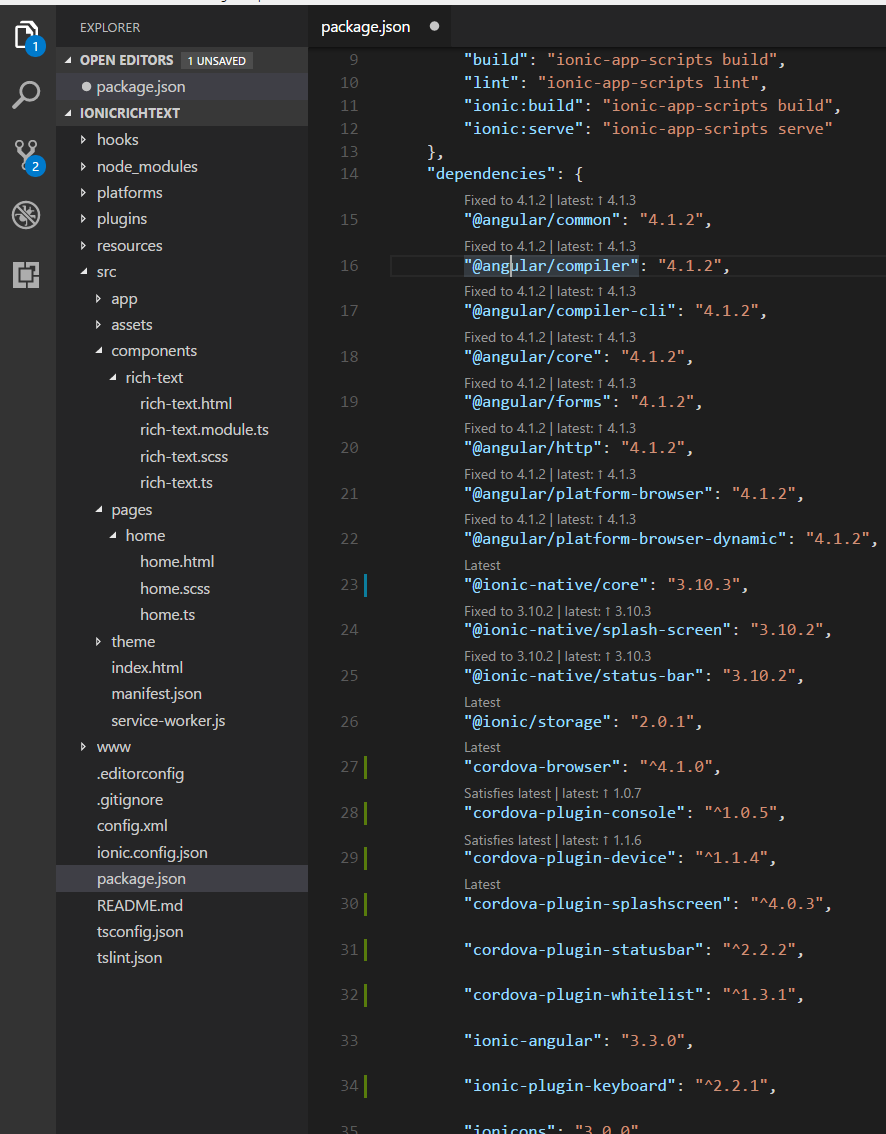The height and width of the screenshot is (1134, 886).
Task: Open the Explorer view in activity bar
Action: tap(27, 38)
